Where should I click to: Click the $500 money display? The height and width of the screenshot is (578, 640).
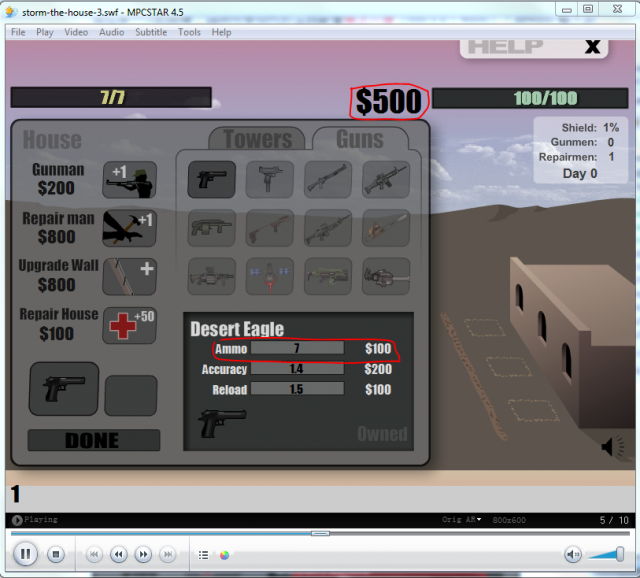[x=389, y=101]
